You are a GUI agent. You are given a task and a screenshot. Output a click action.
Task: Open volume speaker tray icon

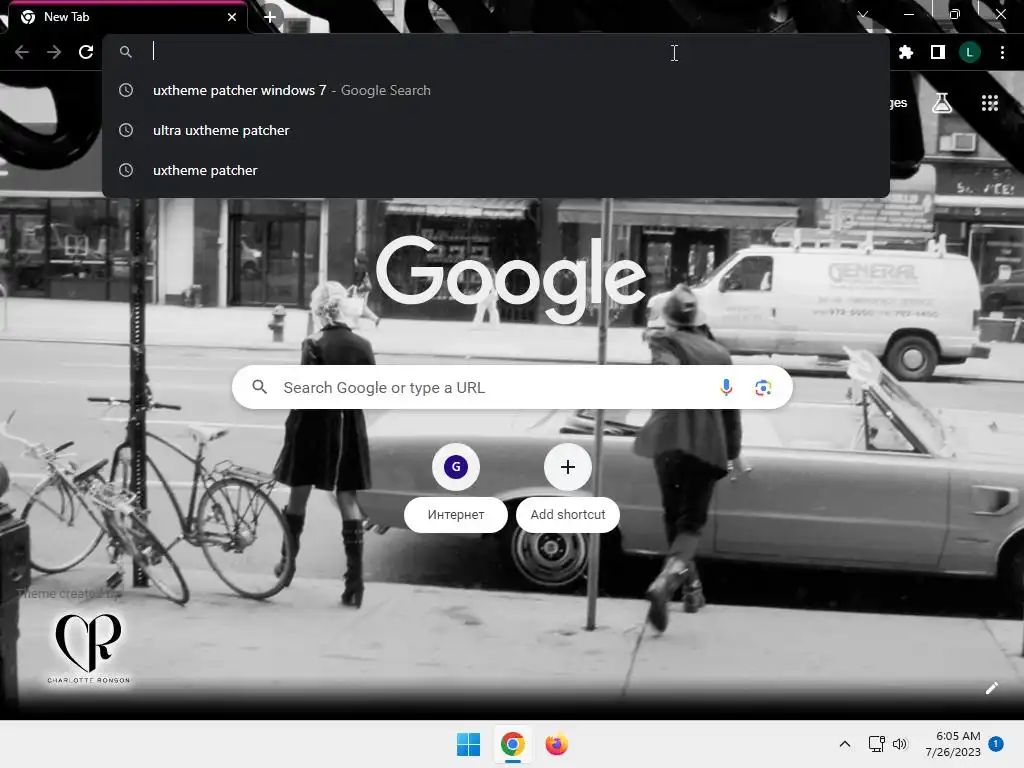(900, 744)
